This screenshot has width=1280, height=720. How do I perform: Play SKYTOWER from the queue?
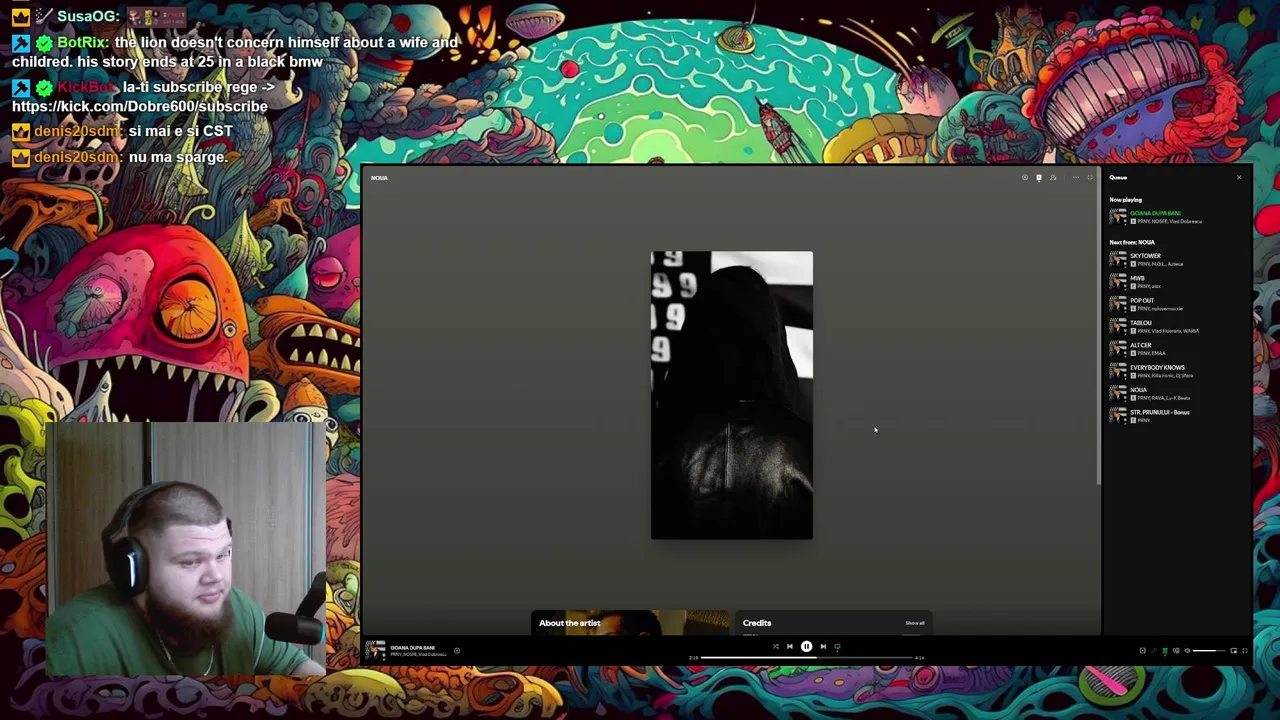pyautogui.click(x=1178, y=259)
